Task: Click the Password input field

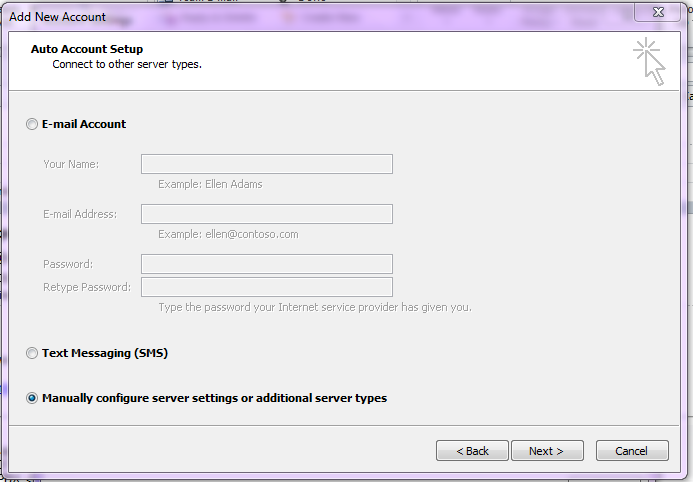Action: [x=267, y=264]
